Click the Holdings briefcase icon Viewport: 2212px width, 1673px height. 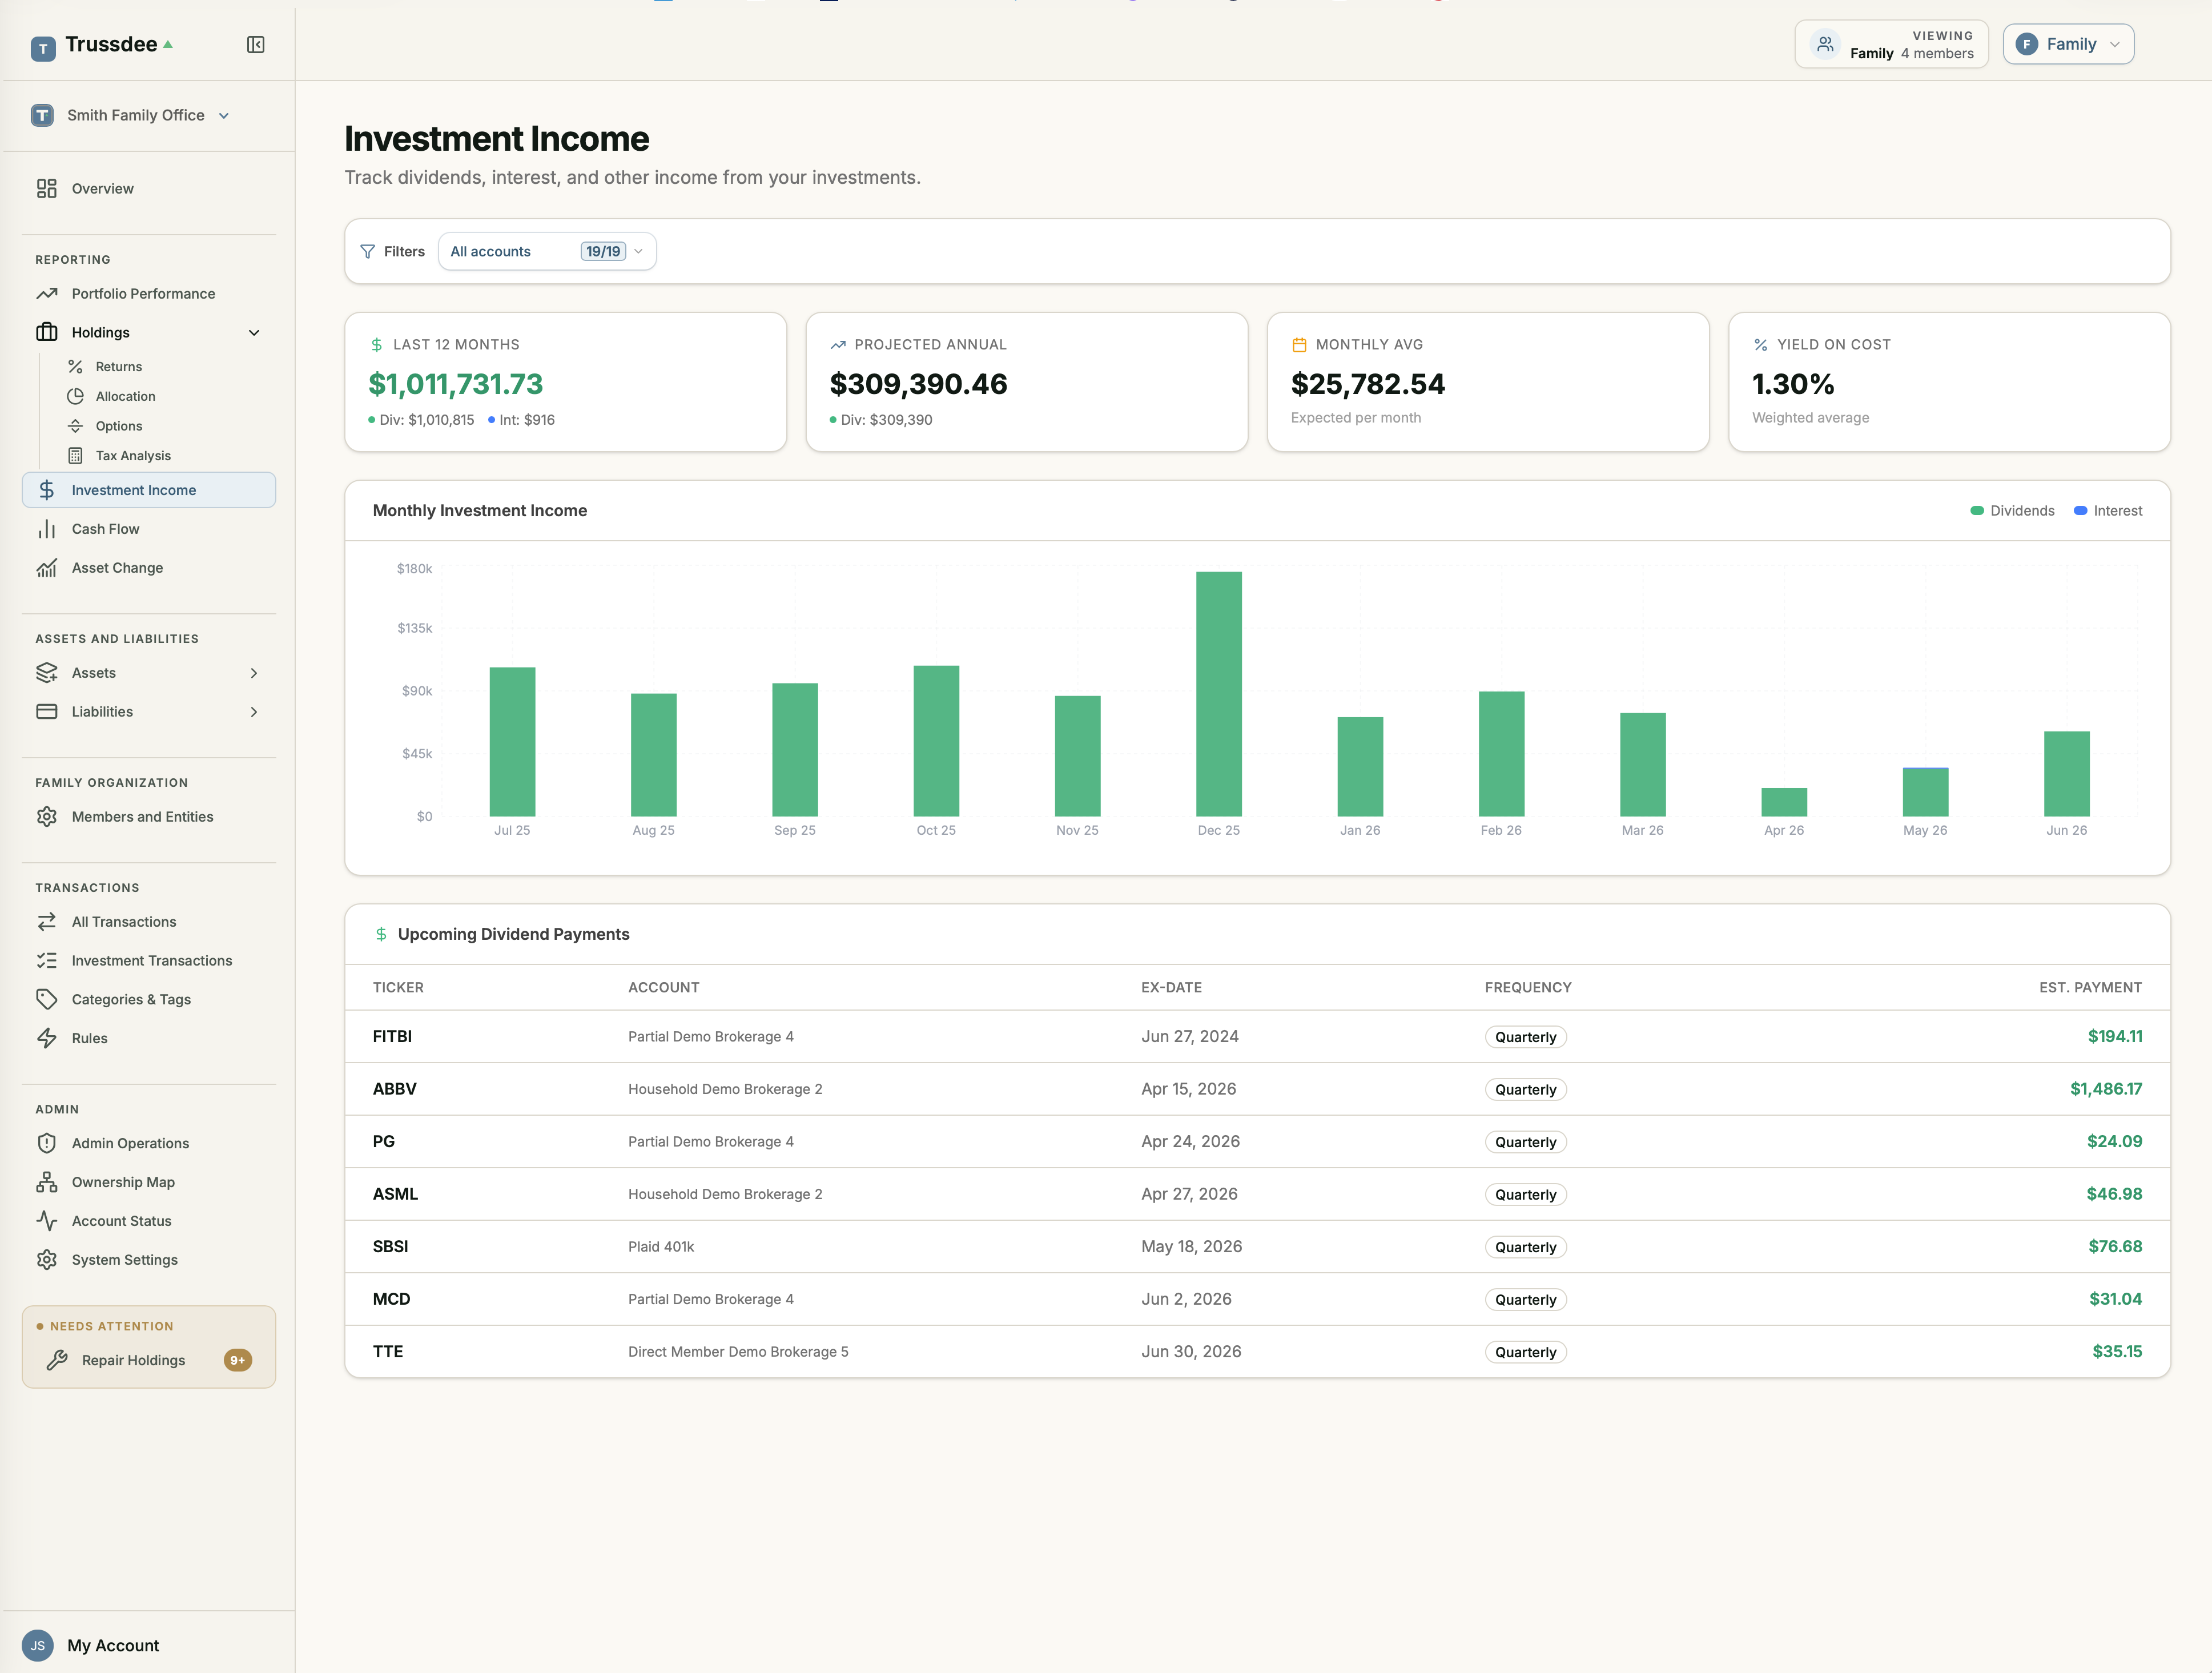pos(47,332)
